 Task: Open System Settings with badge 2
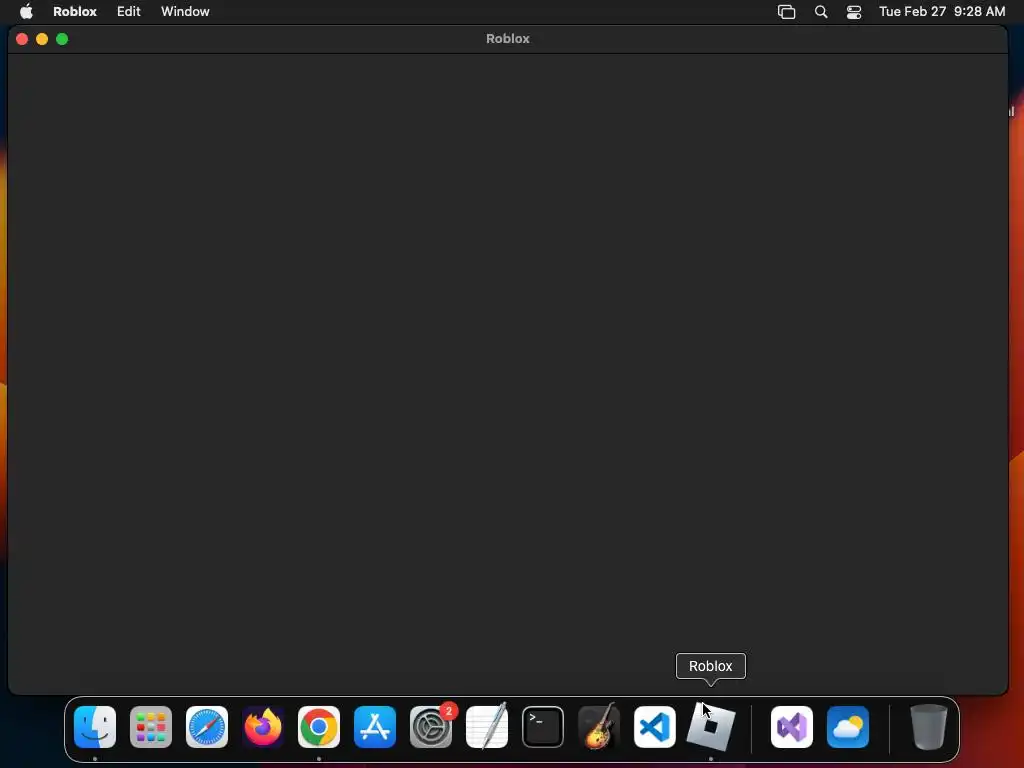[431, 727]
